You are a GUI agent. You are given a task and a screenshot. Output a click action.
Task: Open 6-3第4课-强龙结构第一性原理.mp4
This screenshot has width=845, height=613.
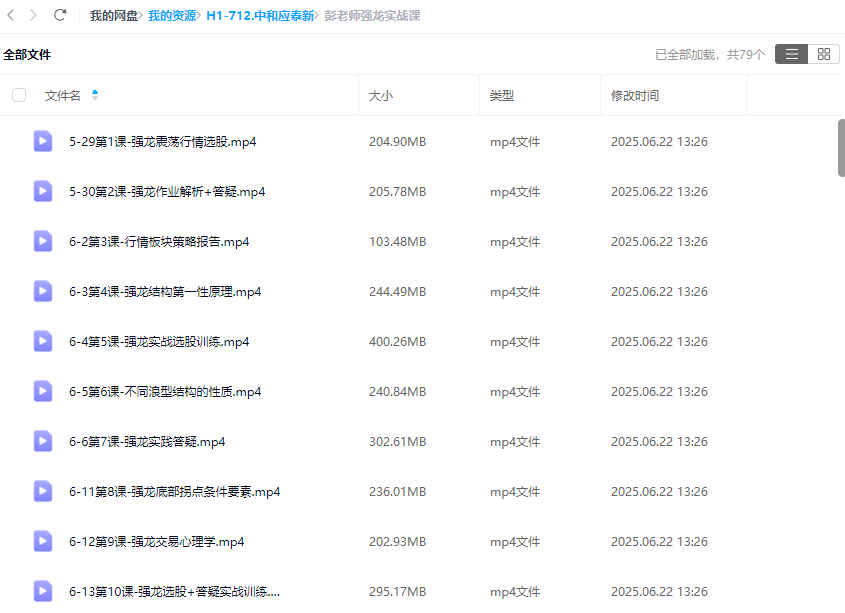coord(165,291)
